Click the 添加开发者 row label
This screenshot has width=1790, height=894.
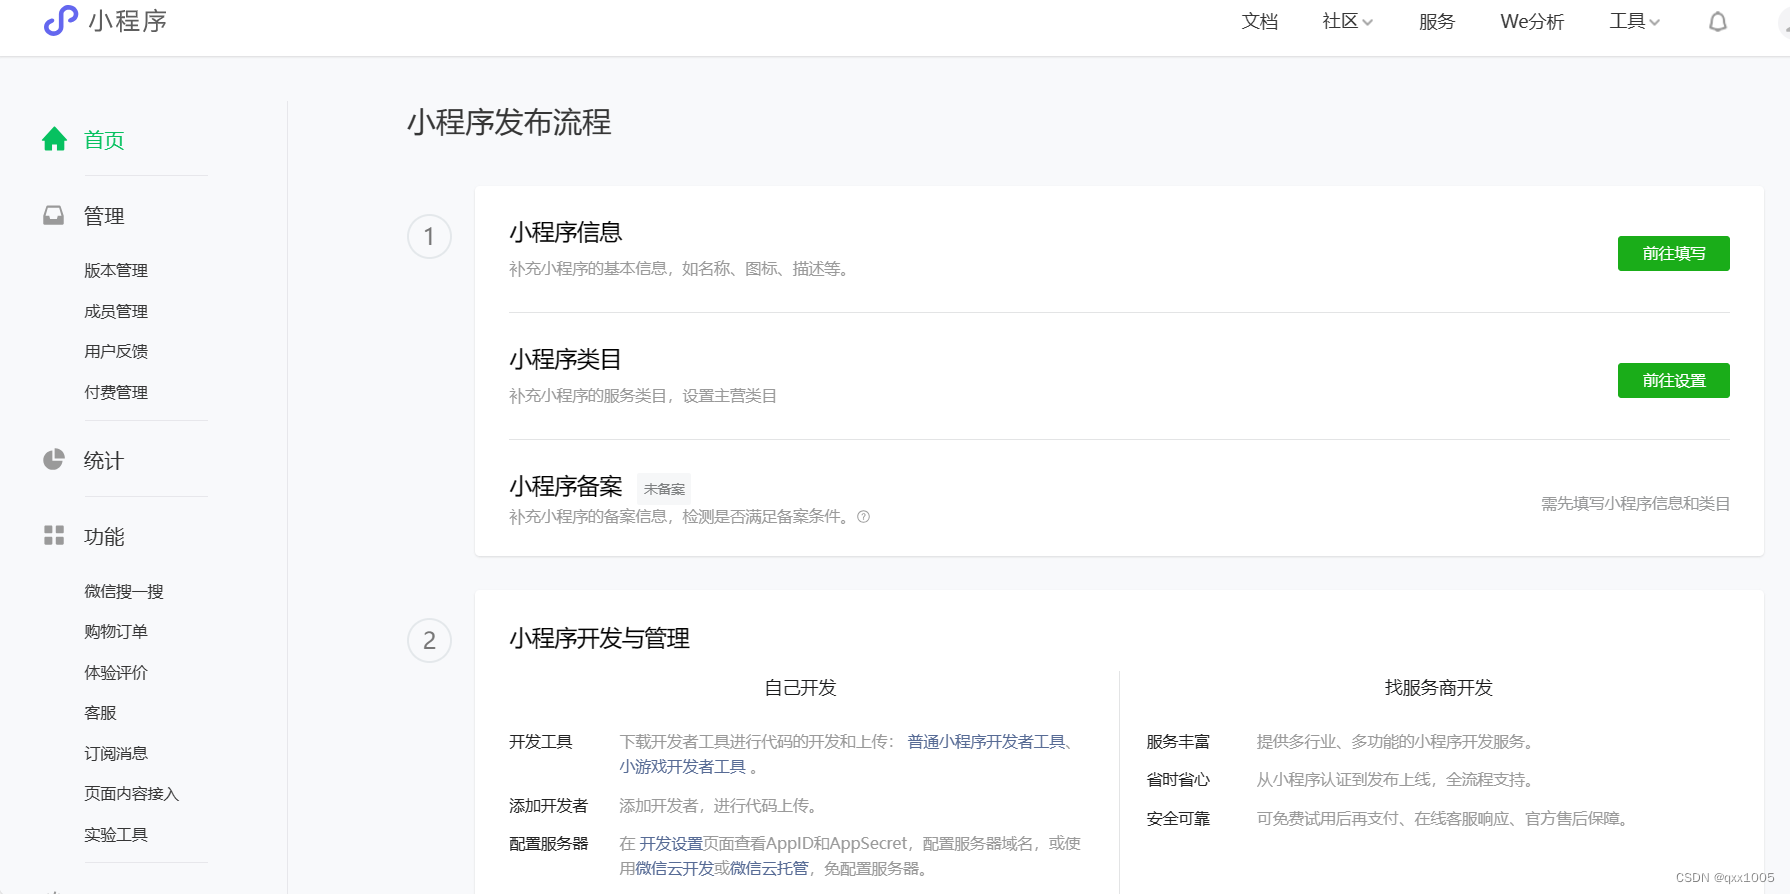point(548,805)
